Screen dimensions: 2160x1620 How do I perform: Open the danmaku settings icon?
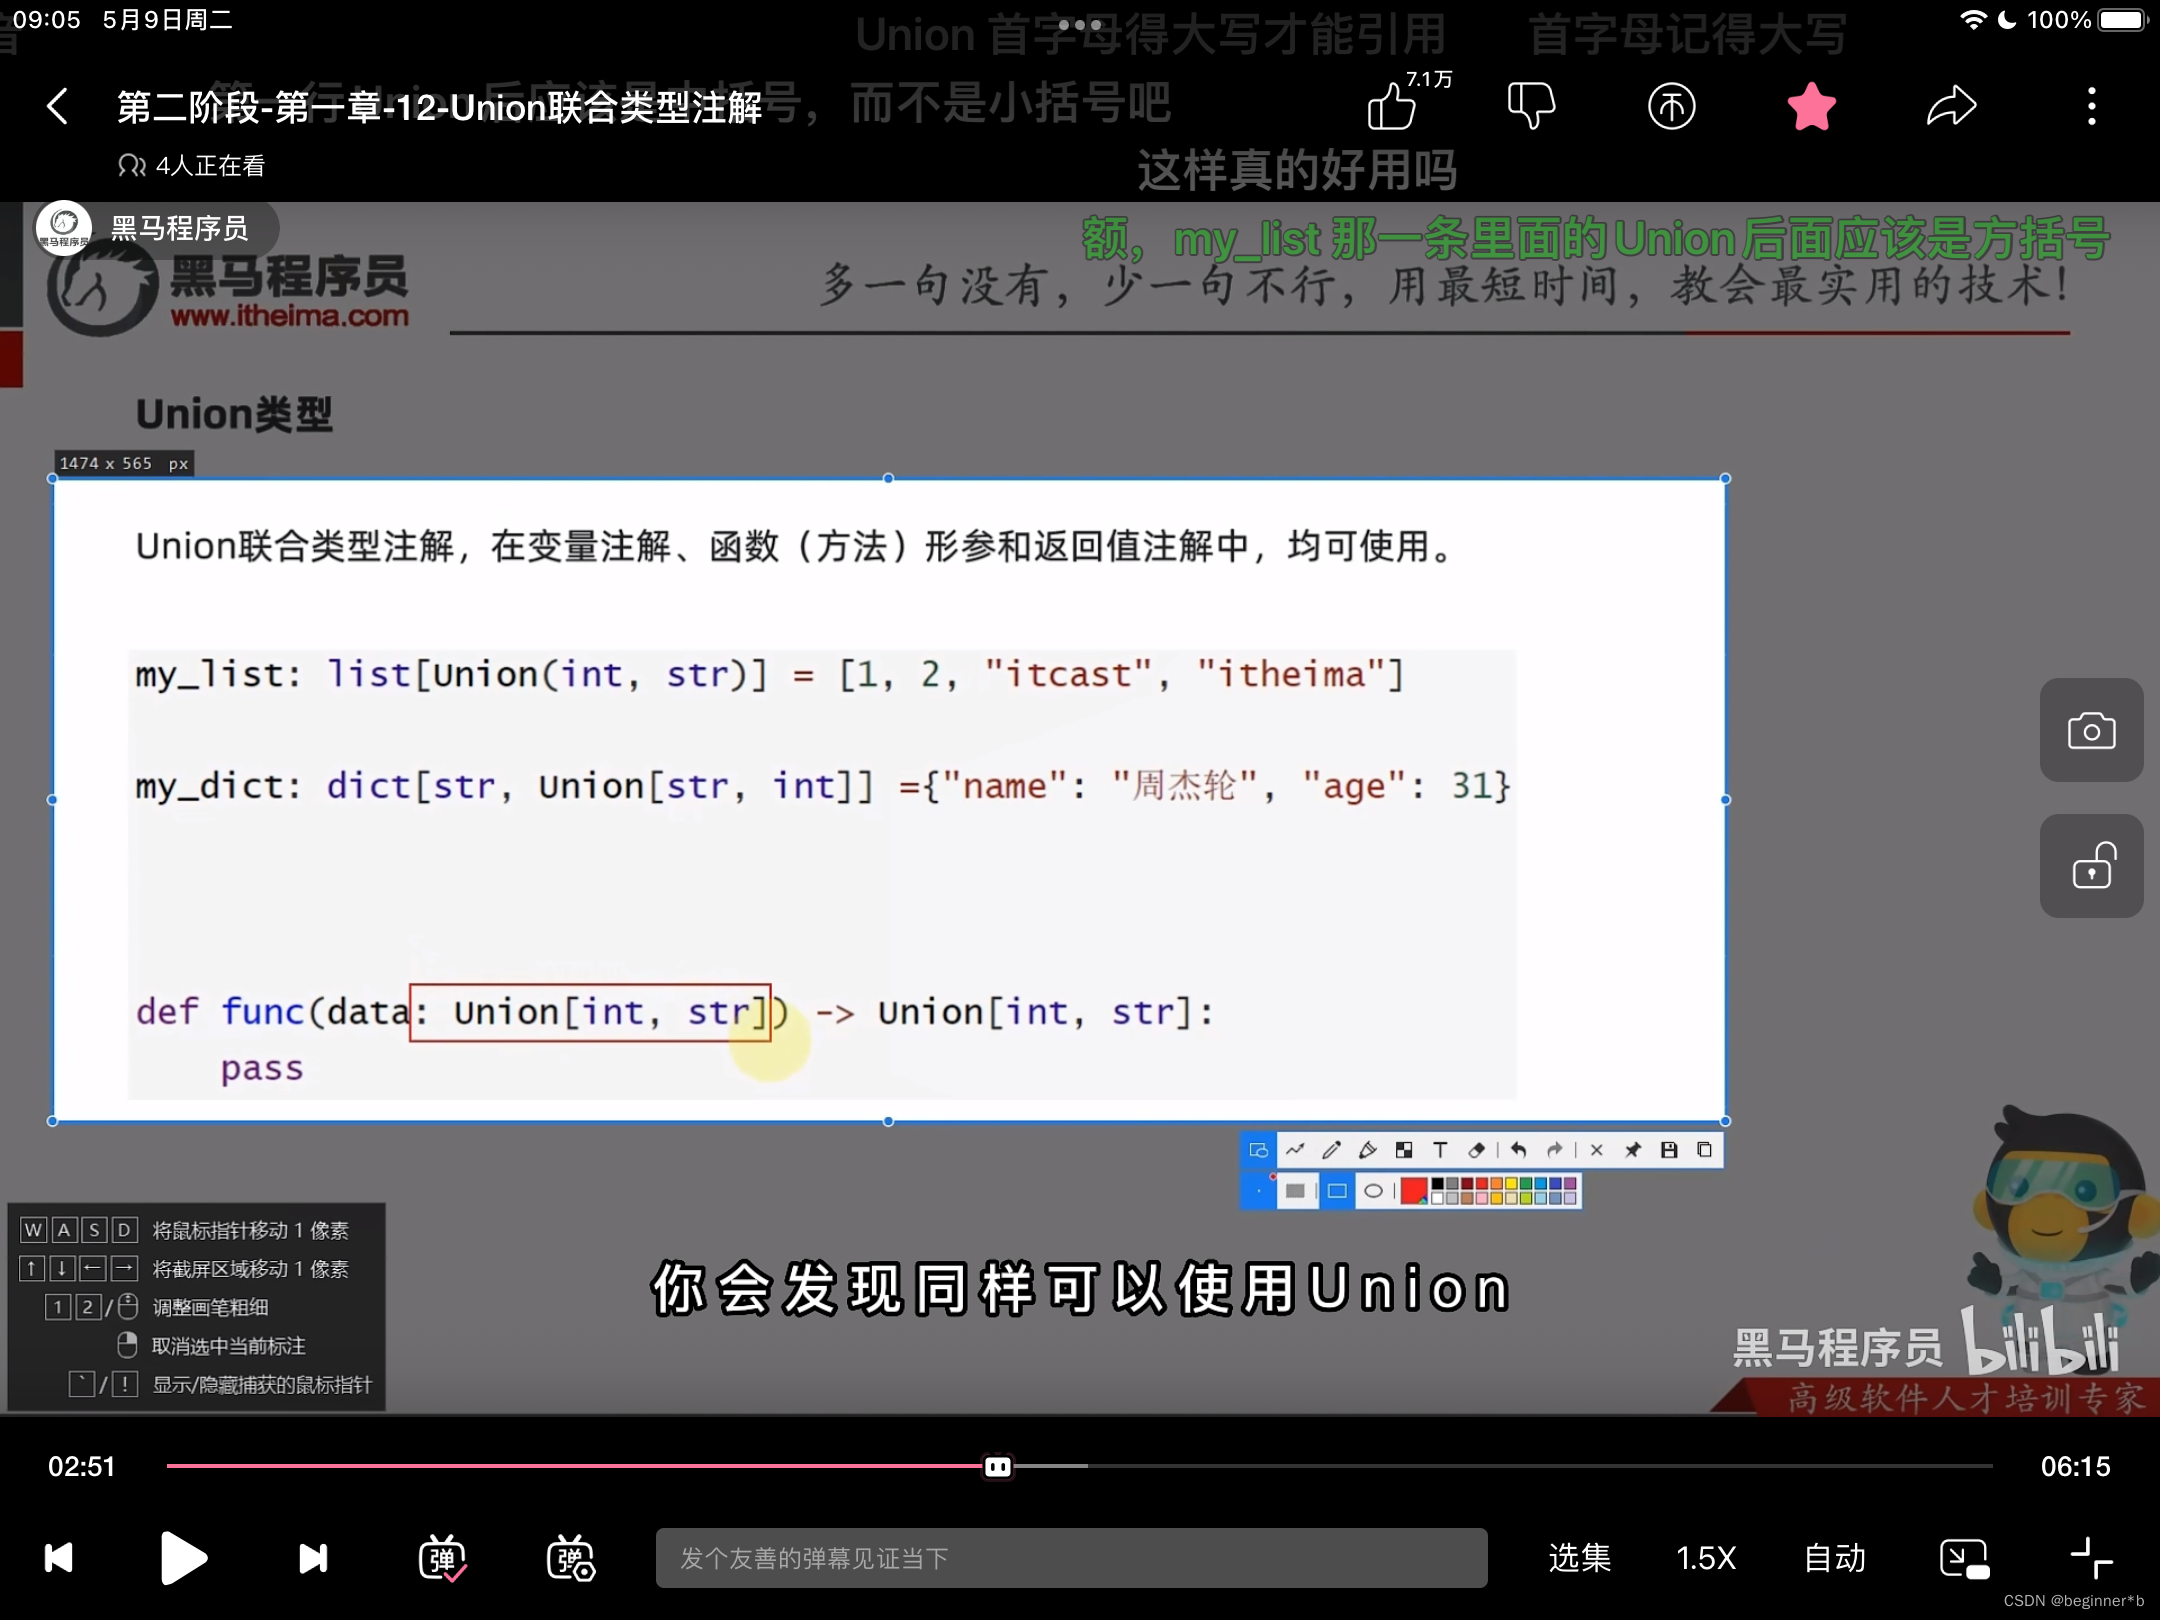click(570, 1558)
